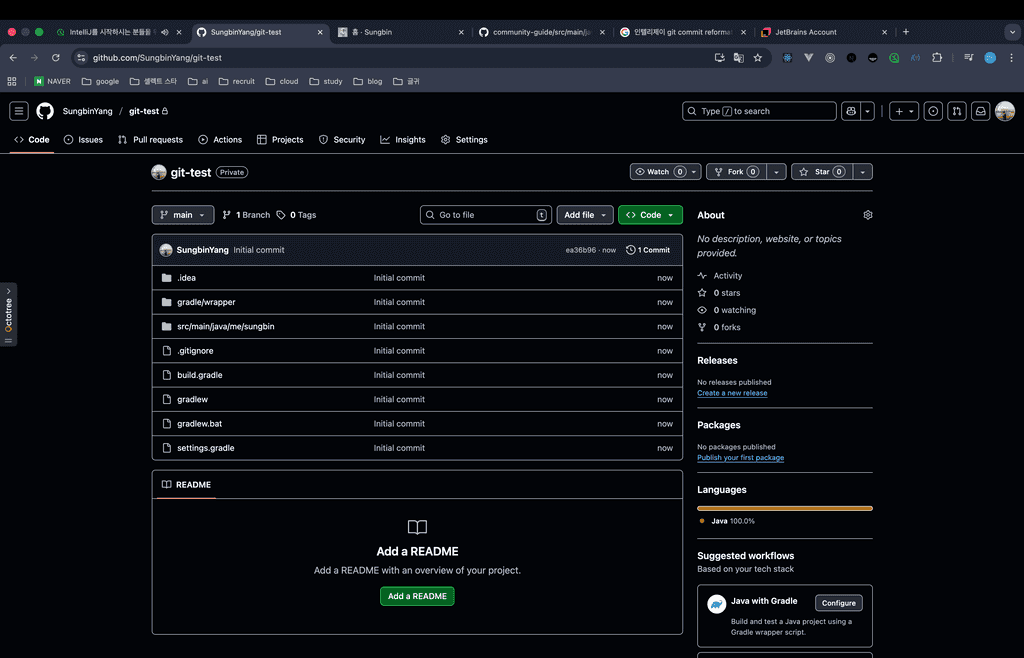Click the About settings gear icon
1024x658 pixels.
(868, 215)
